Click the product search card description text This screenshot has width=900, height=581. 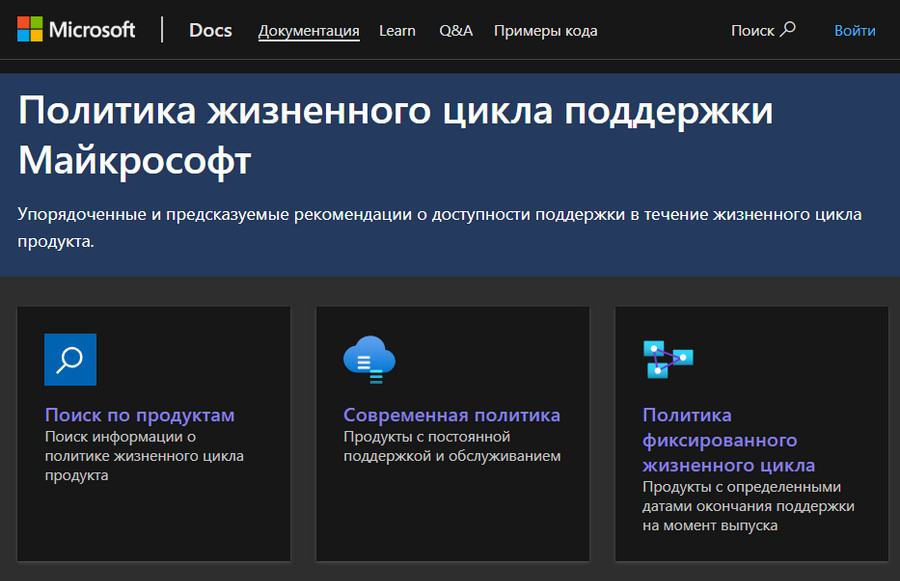144,456
